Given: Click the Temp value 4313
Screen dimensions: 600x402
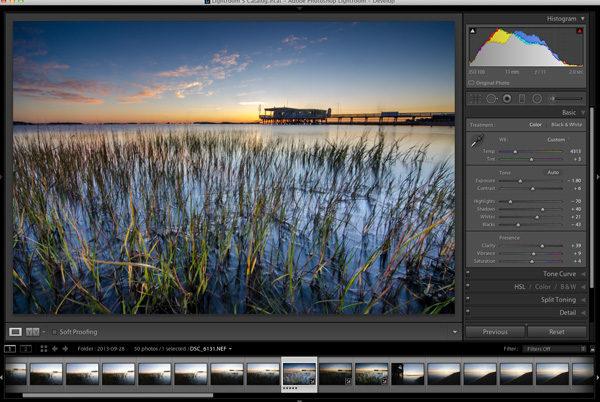Looking at the screenshot, I should (575, 151).
